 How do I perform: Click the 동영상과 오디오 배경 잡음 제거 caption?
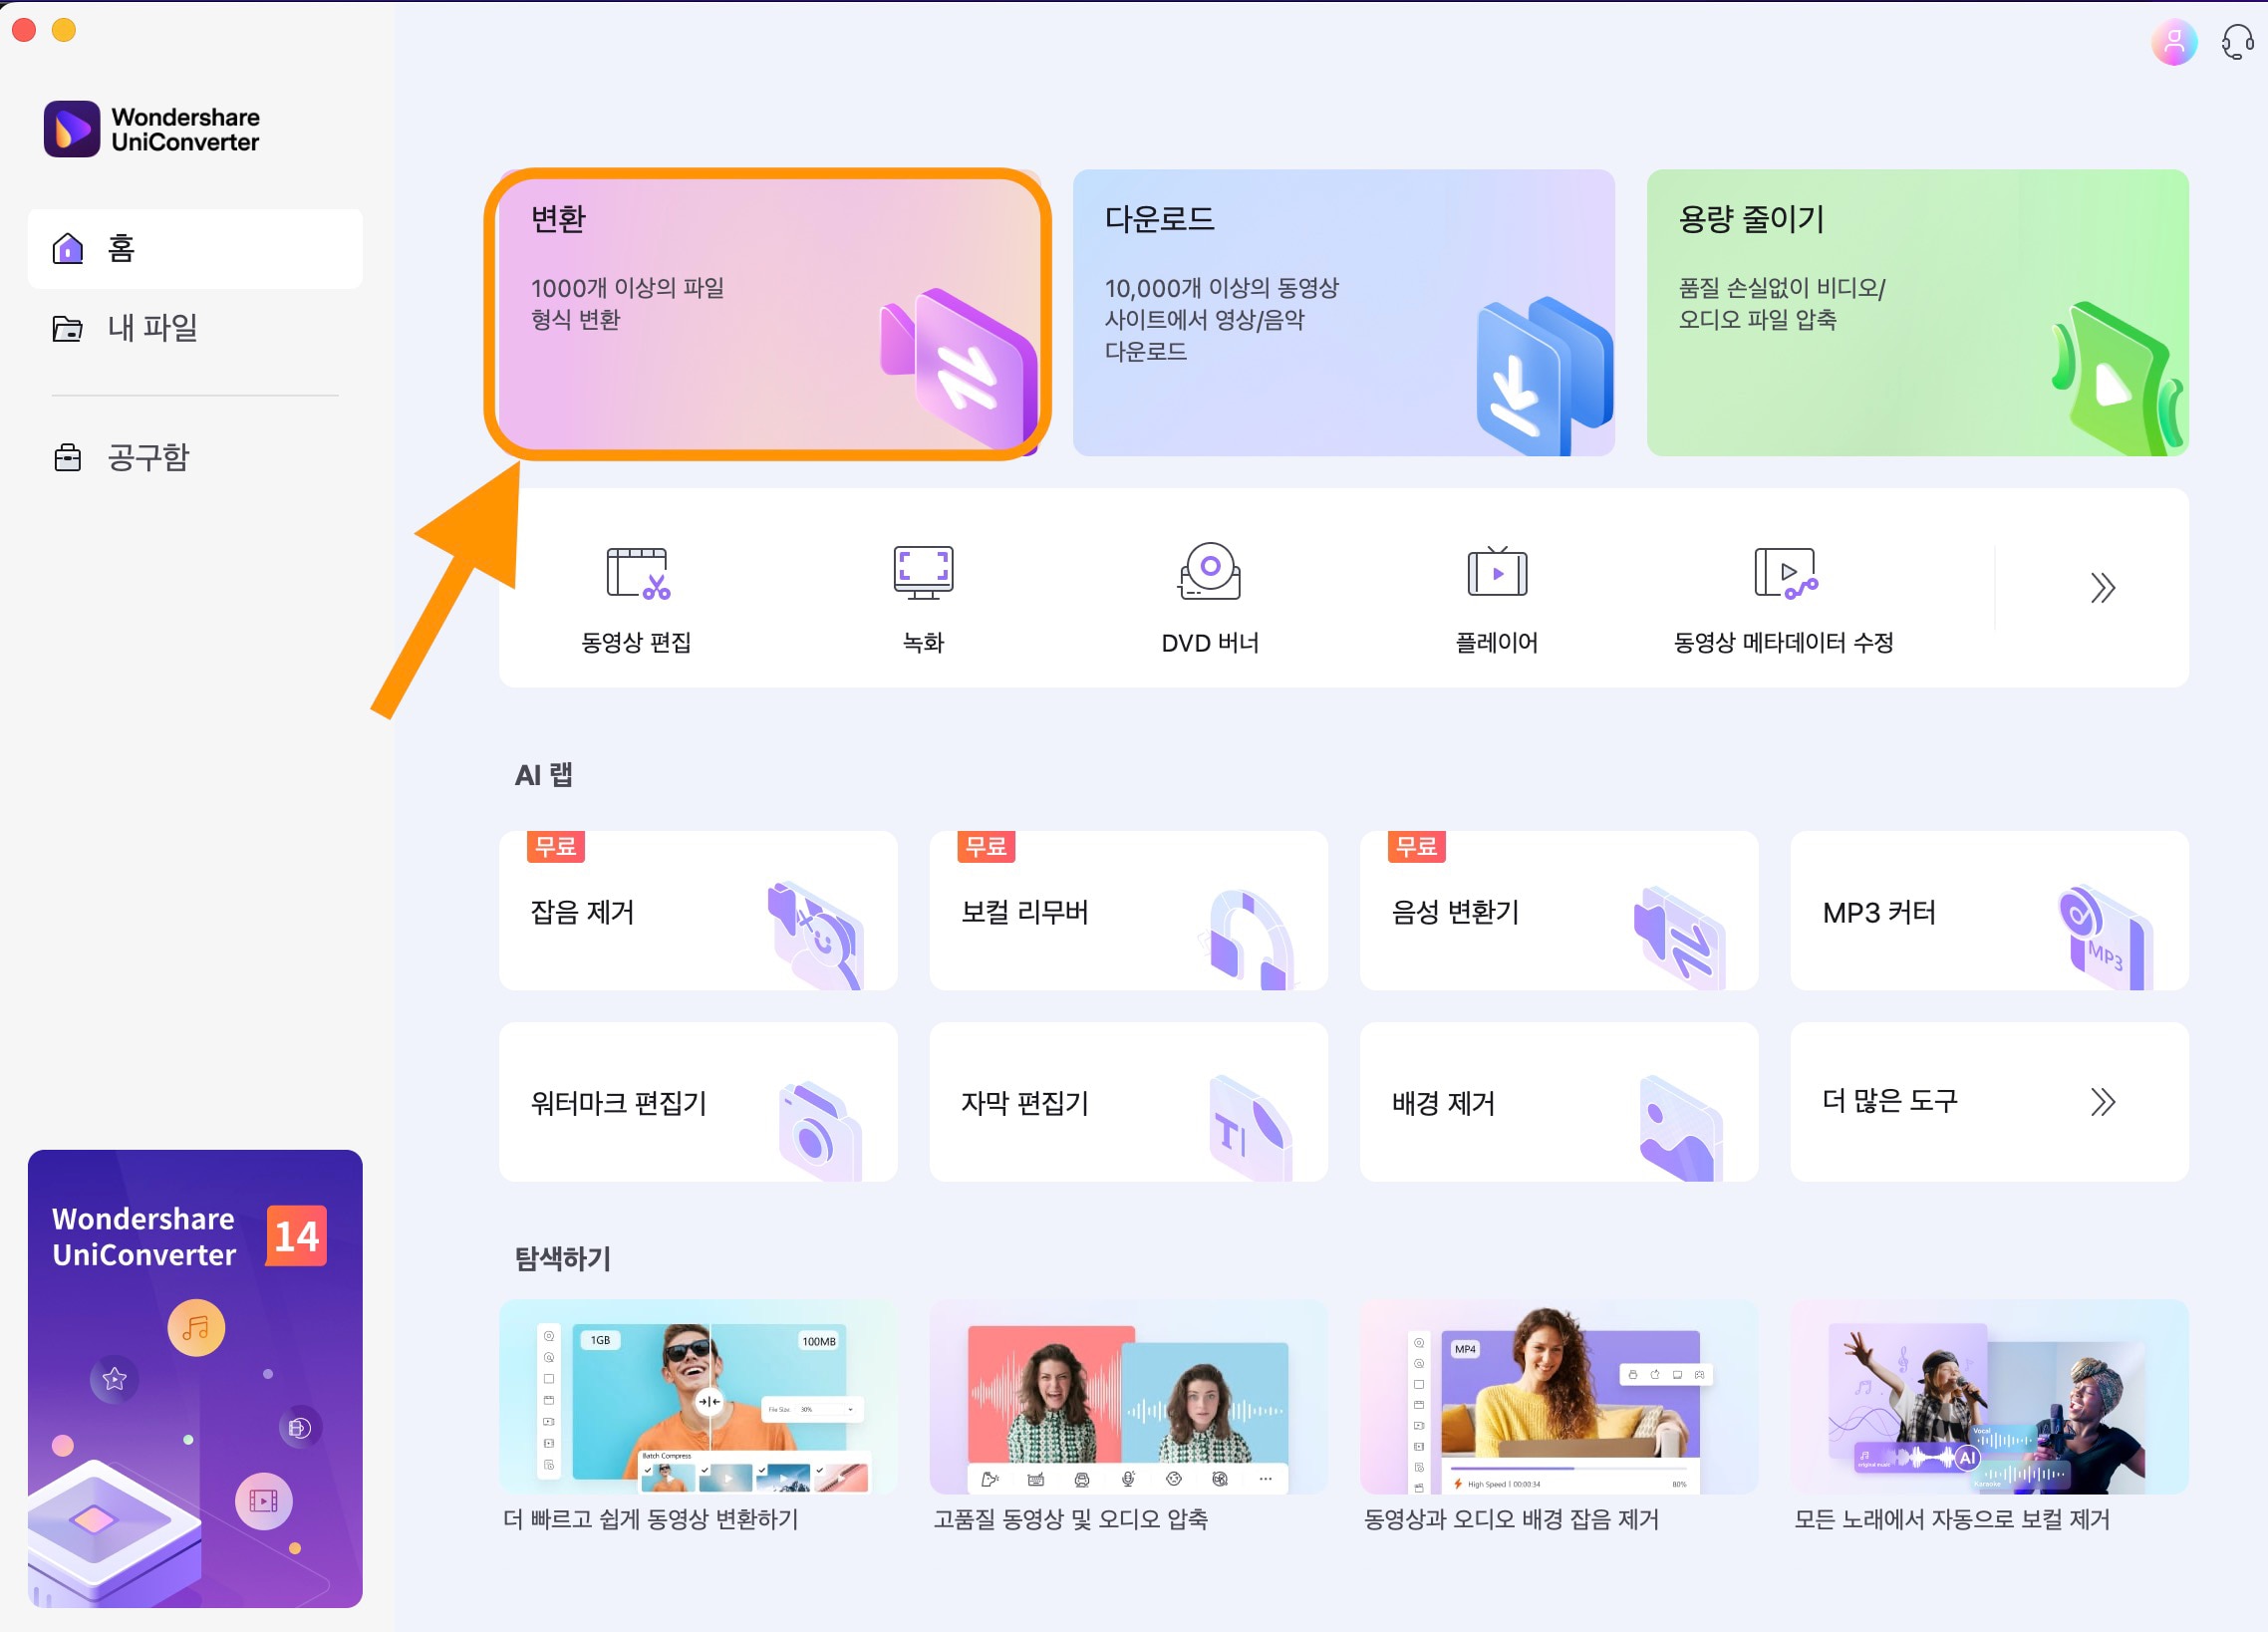[x=1511, y=1520]
